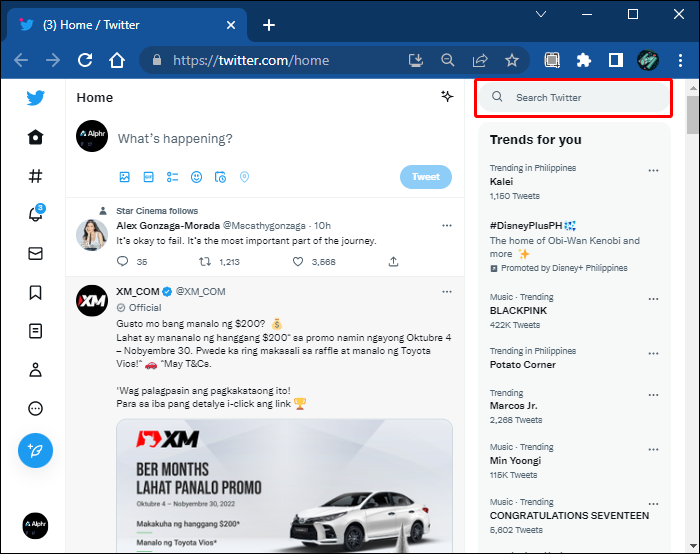The image size is (700, 554).
Task: Select the Home / Twitter browser tab
Action: [130, 25]
